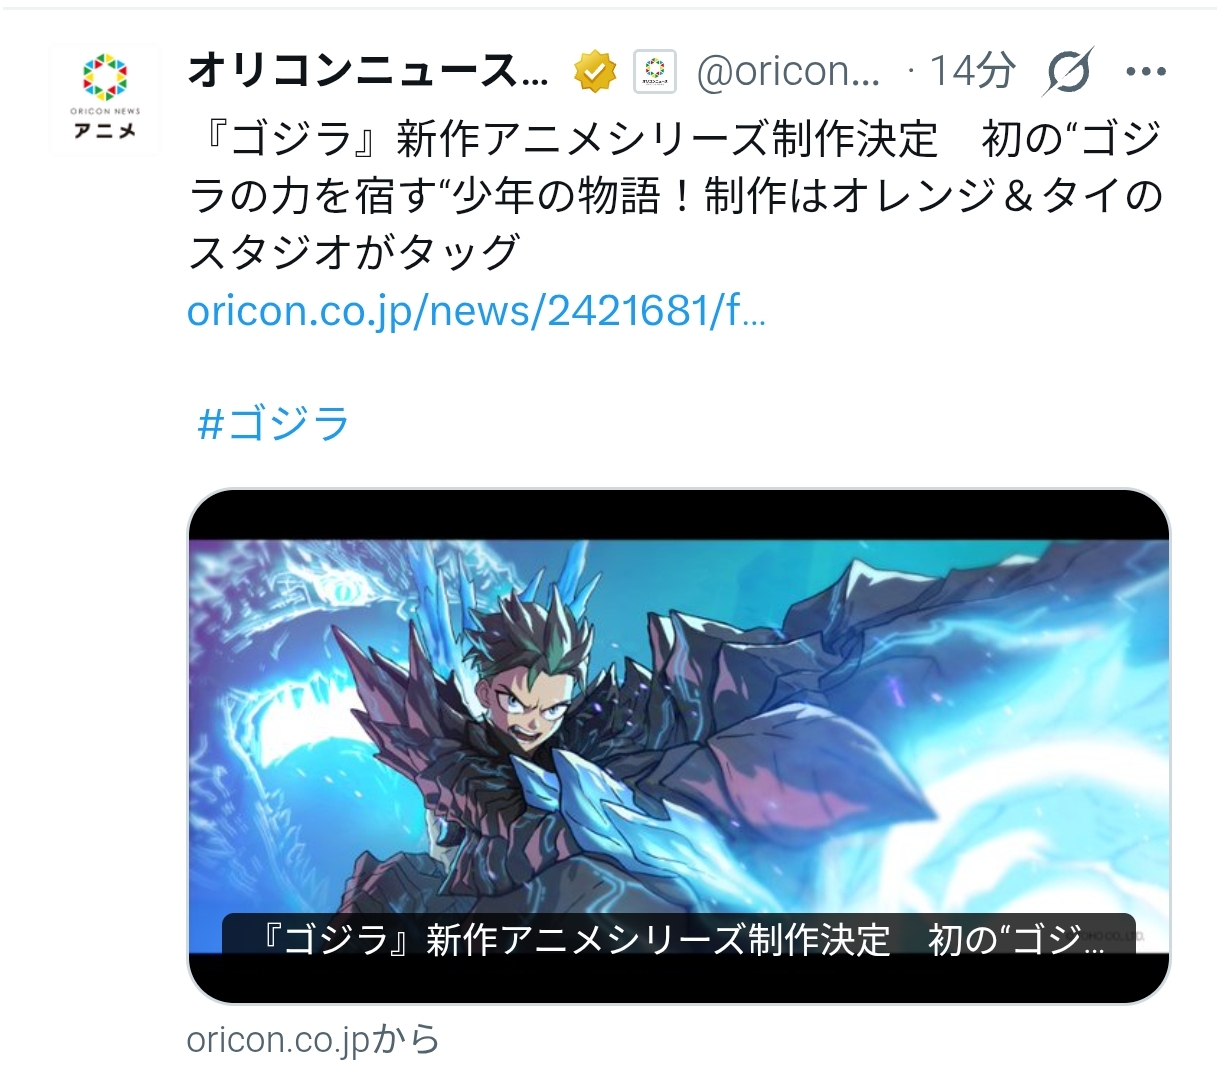Open the three-dot more options menu
1220x1087 pixels.
click(x=1146, y=72)
